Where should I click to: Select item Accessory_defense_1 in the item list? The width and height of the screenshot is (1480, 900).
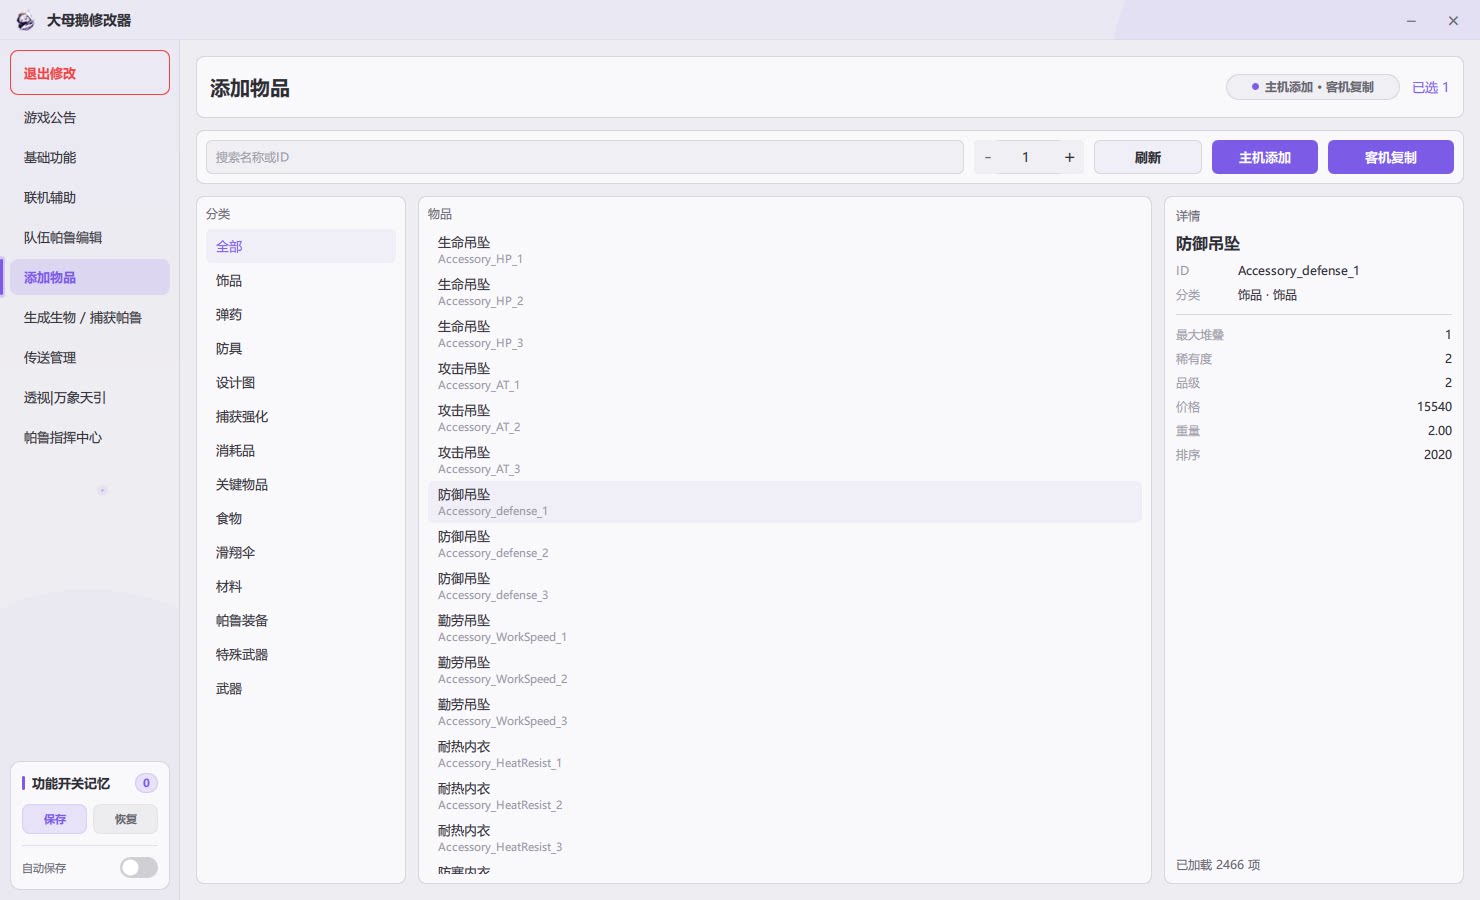[x=785, y=502]
